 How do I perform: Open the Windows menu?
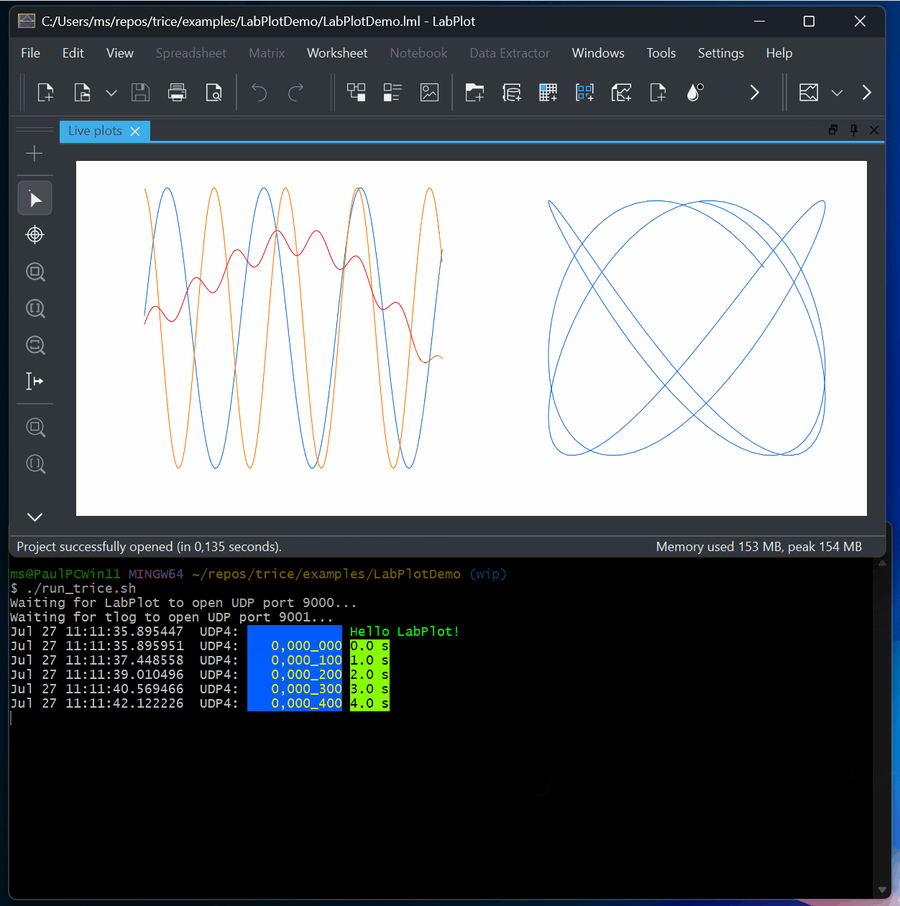598,53
